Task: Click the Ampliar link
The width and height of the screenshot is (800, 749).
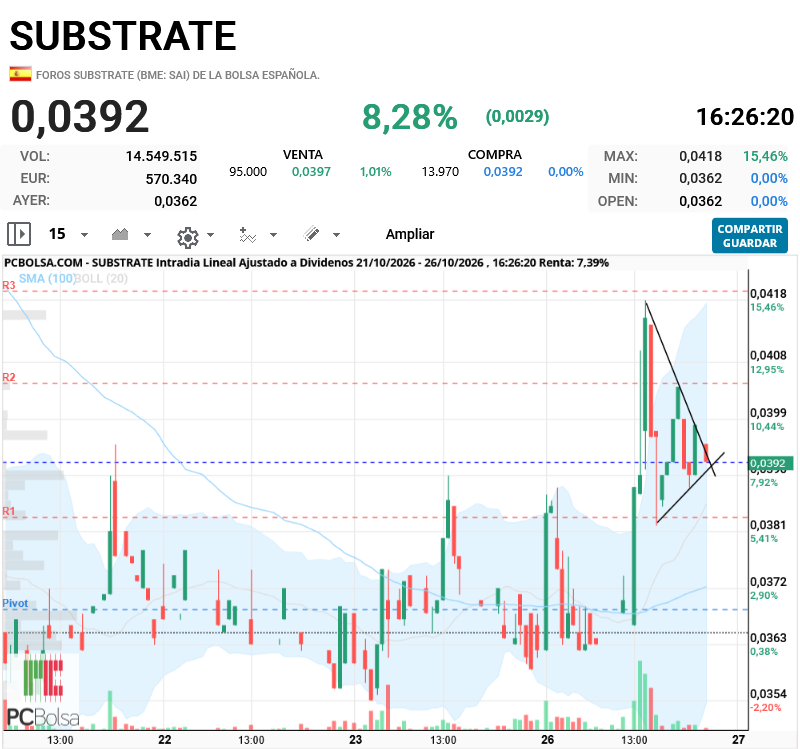Action: coord(410,234)
